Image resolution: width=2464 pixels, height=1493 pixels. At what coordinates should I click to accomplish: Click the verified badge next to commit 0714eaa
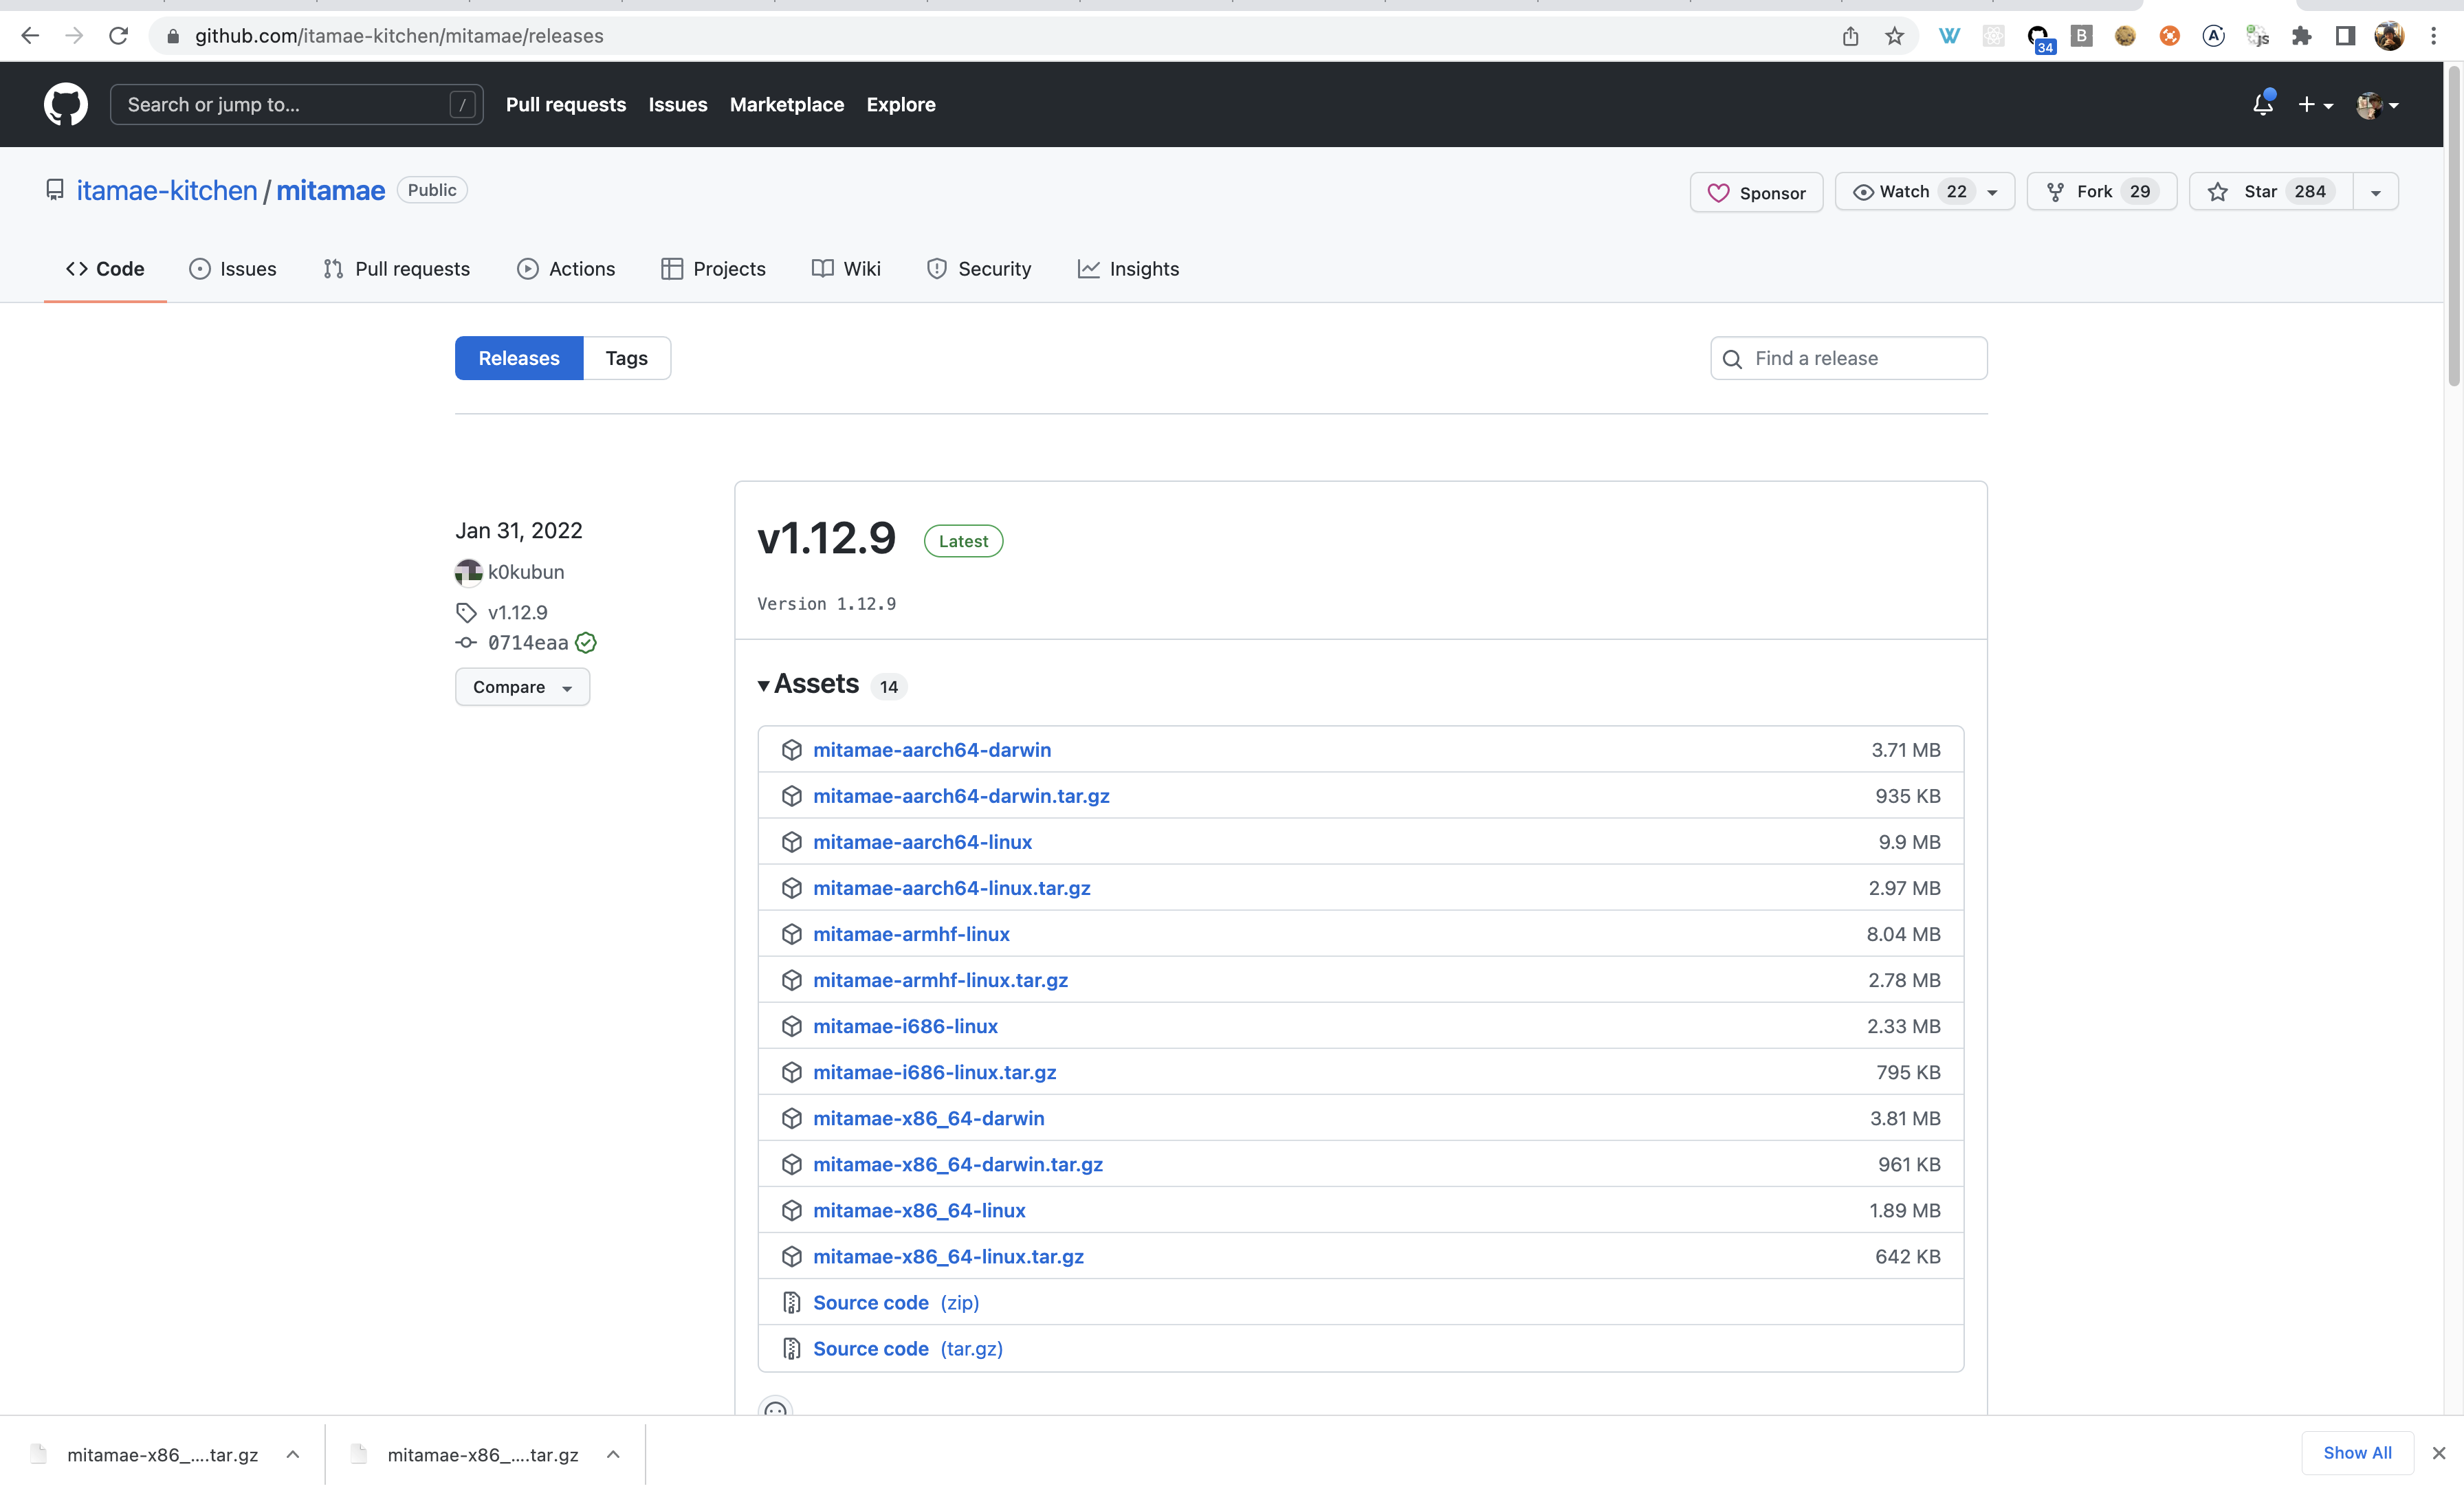coord(585,643)
